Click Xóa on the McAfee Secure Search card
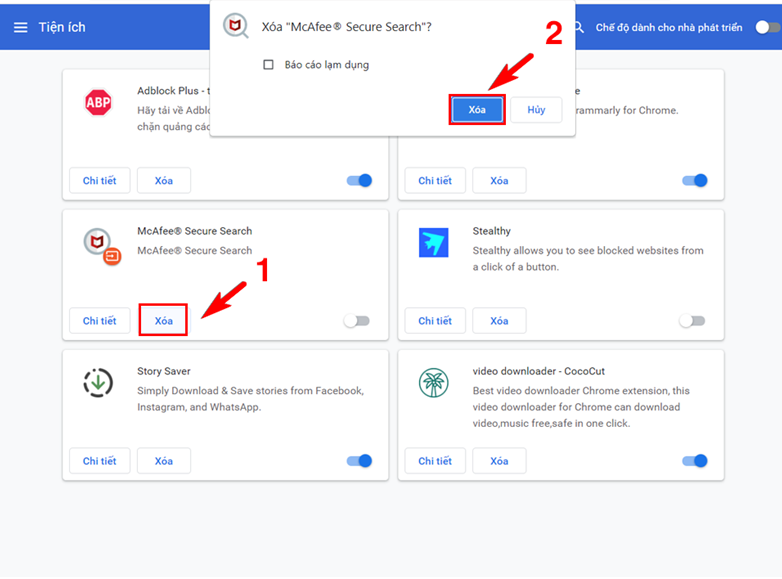The height and width of the screenshot is (579, 782). pos(164,321)
